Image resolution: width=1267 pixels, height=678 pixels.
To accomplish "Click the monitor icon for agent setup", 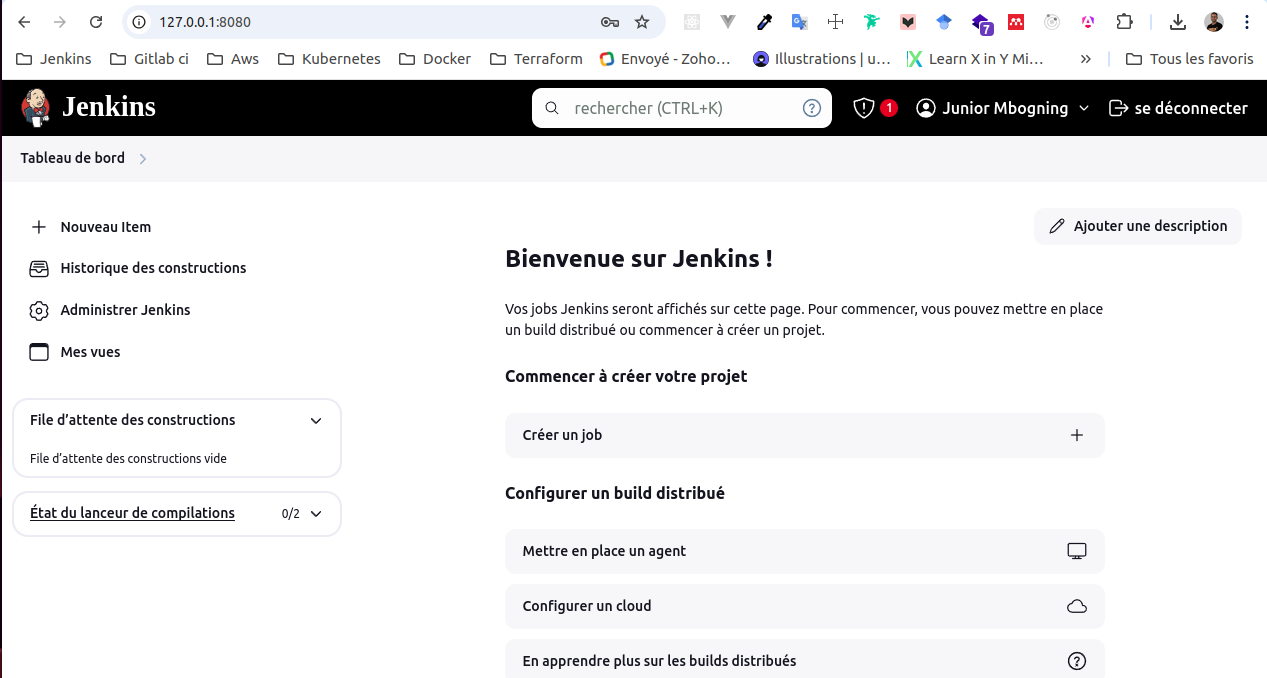I will [x=1076, y=551].
